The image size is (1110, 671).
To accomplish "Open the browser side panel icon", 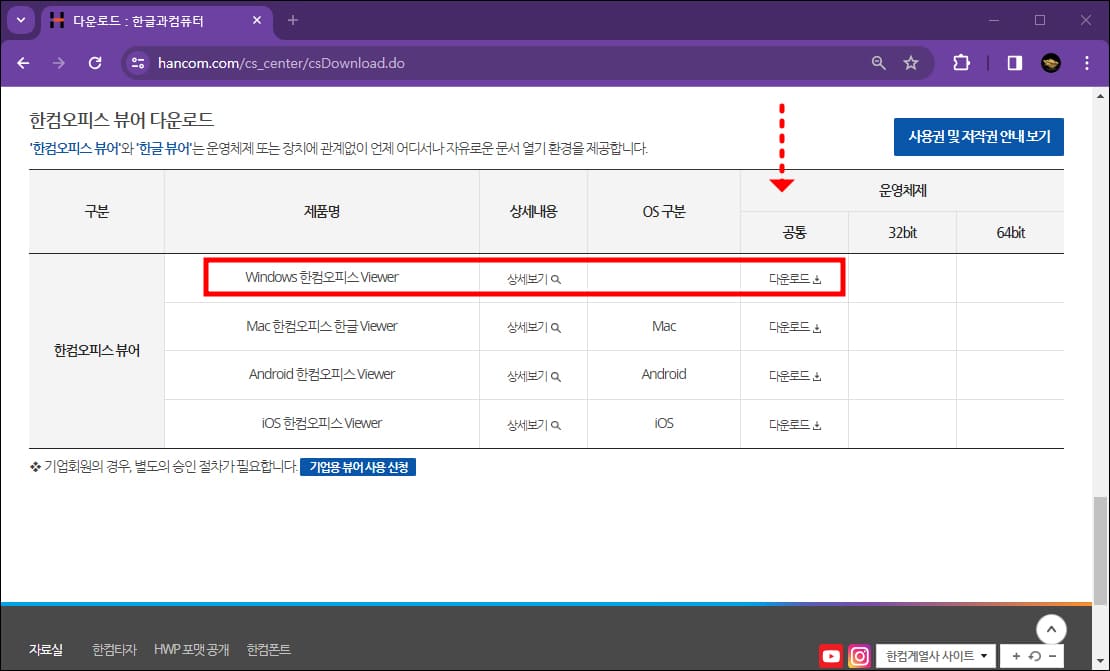I will tap(1013, 62).
